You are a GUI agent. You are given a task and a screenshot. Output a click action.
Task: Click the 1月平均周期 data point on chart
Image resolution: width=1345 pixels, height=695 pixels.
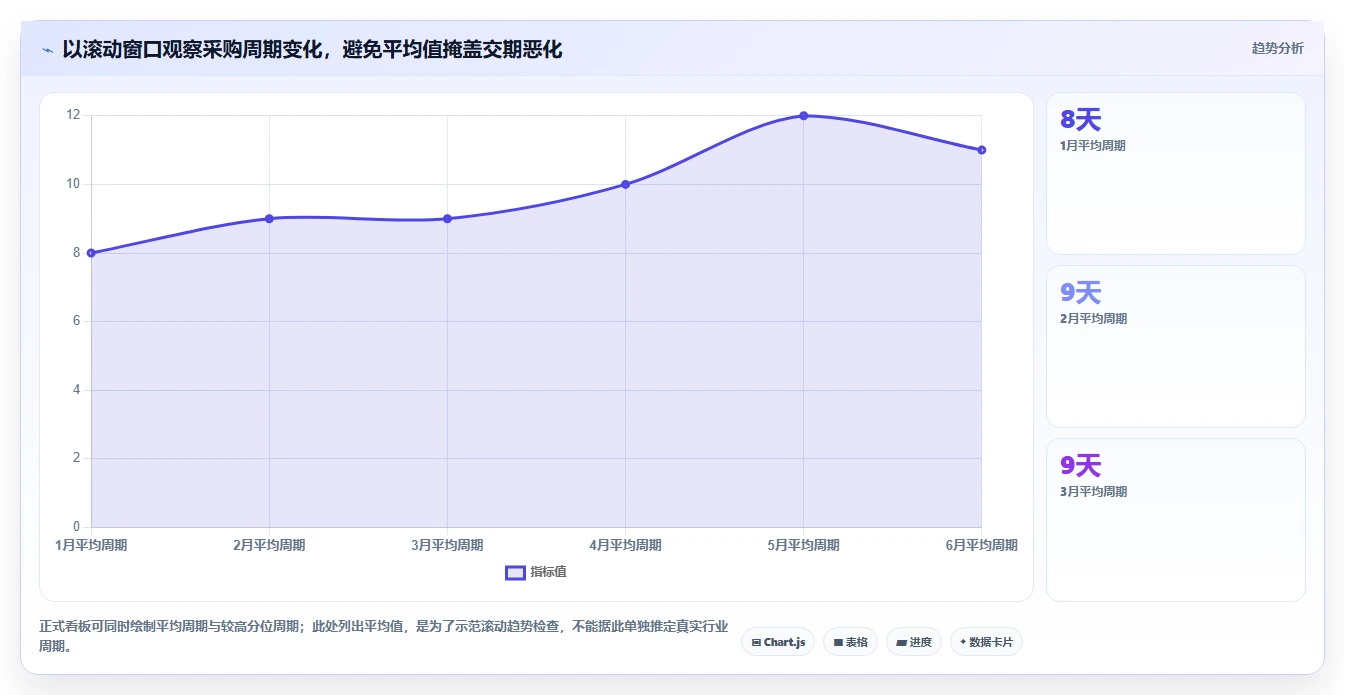pyautogui.click(x=91, y=253)
